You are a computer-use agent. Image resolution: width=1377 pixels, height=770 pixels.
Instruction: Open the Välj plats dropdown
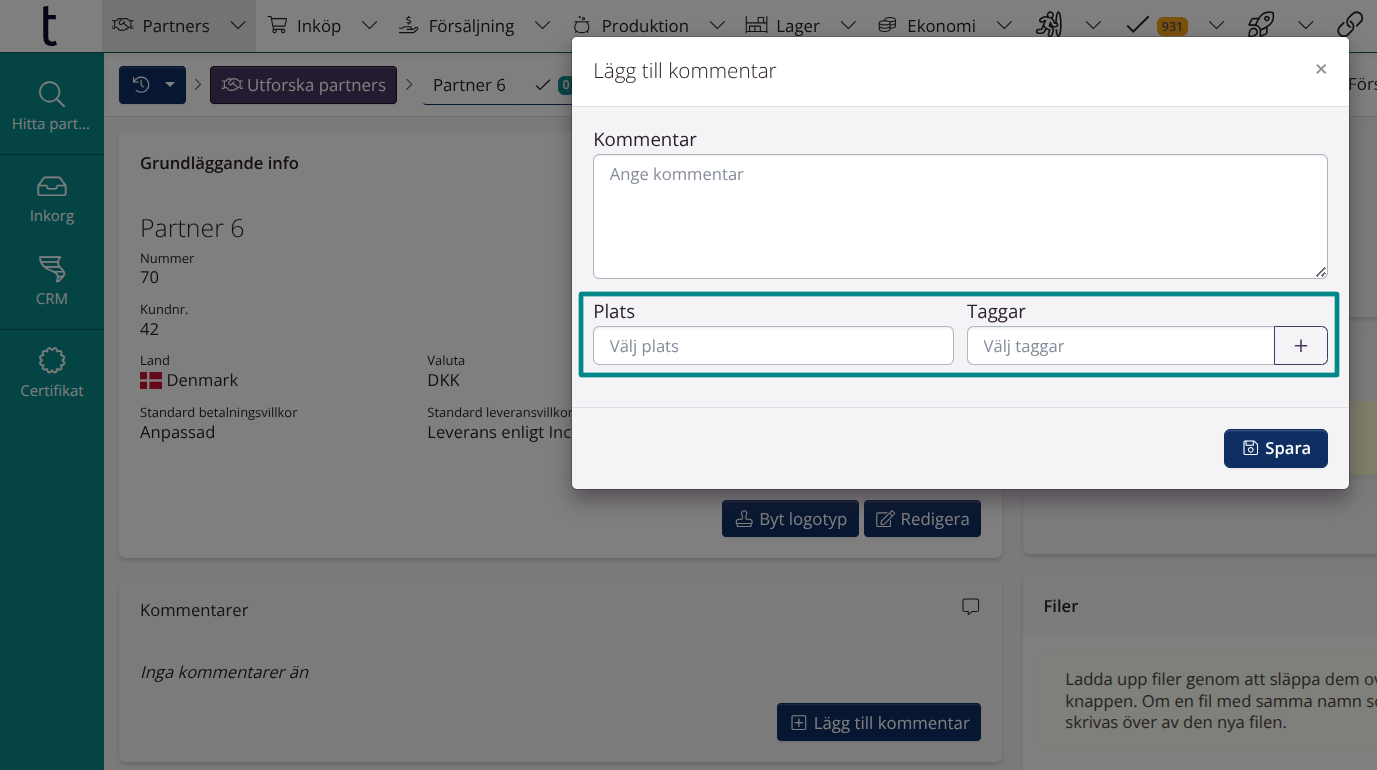click(x=772, y=345)
